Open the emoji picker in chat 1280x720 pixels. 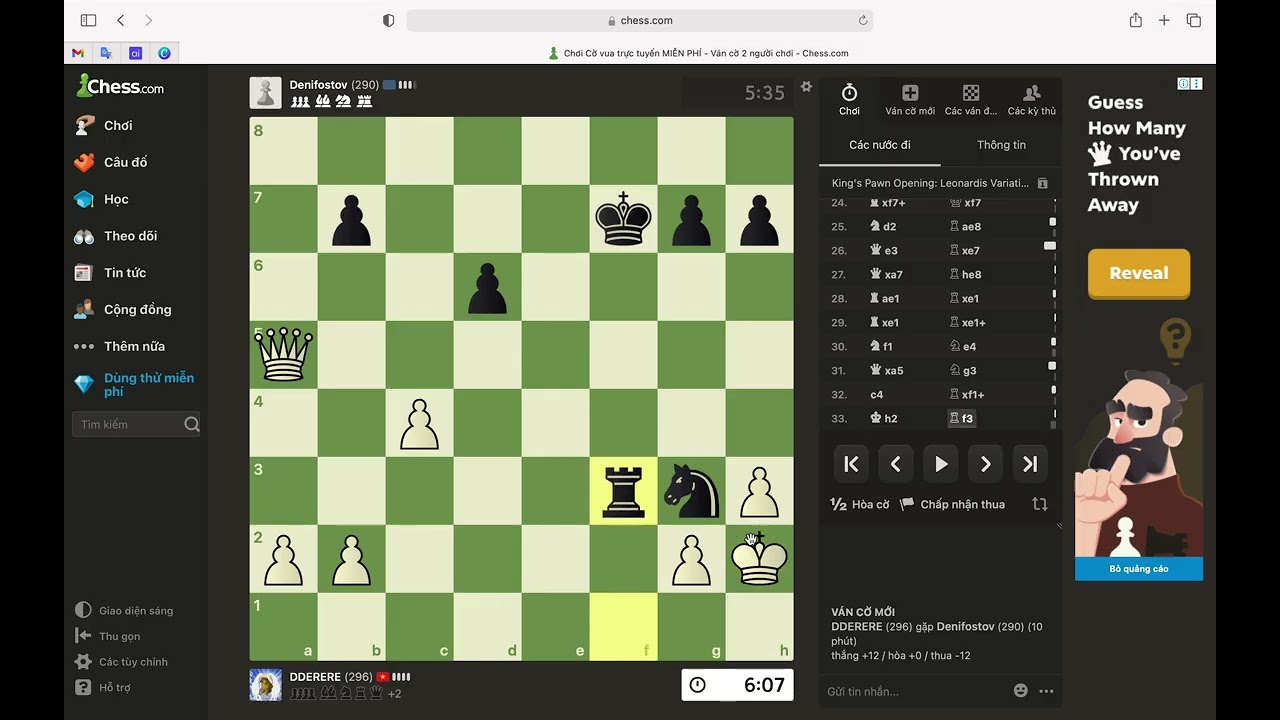[1020, 691]
